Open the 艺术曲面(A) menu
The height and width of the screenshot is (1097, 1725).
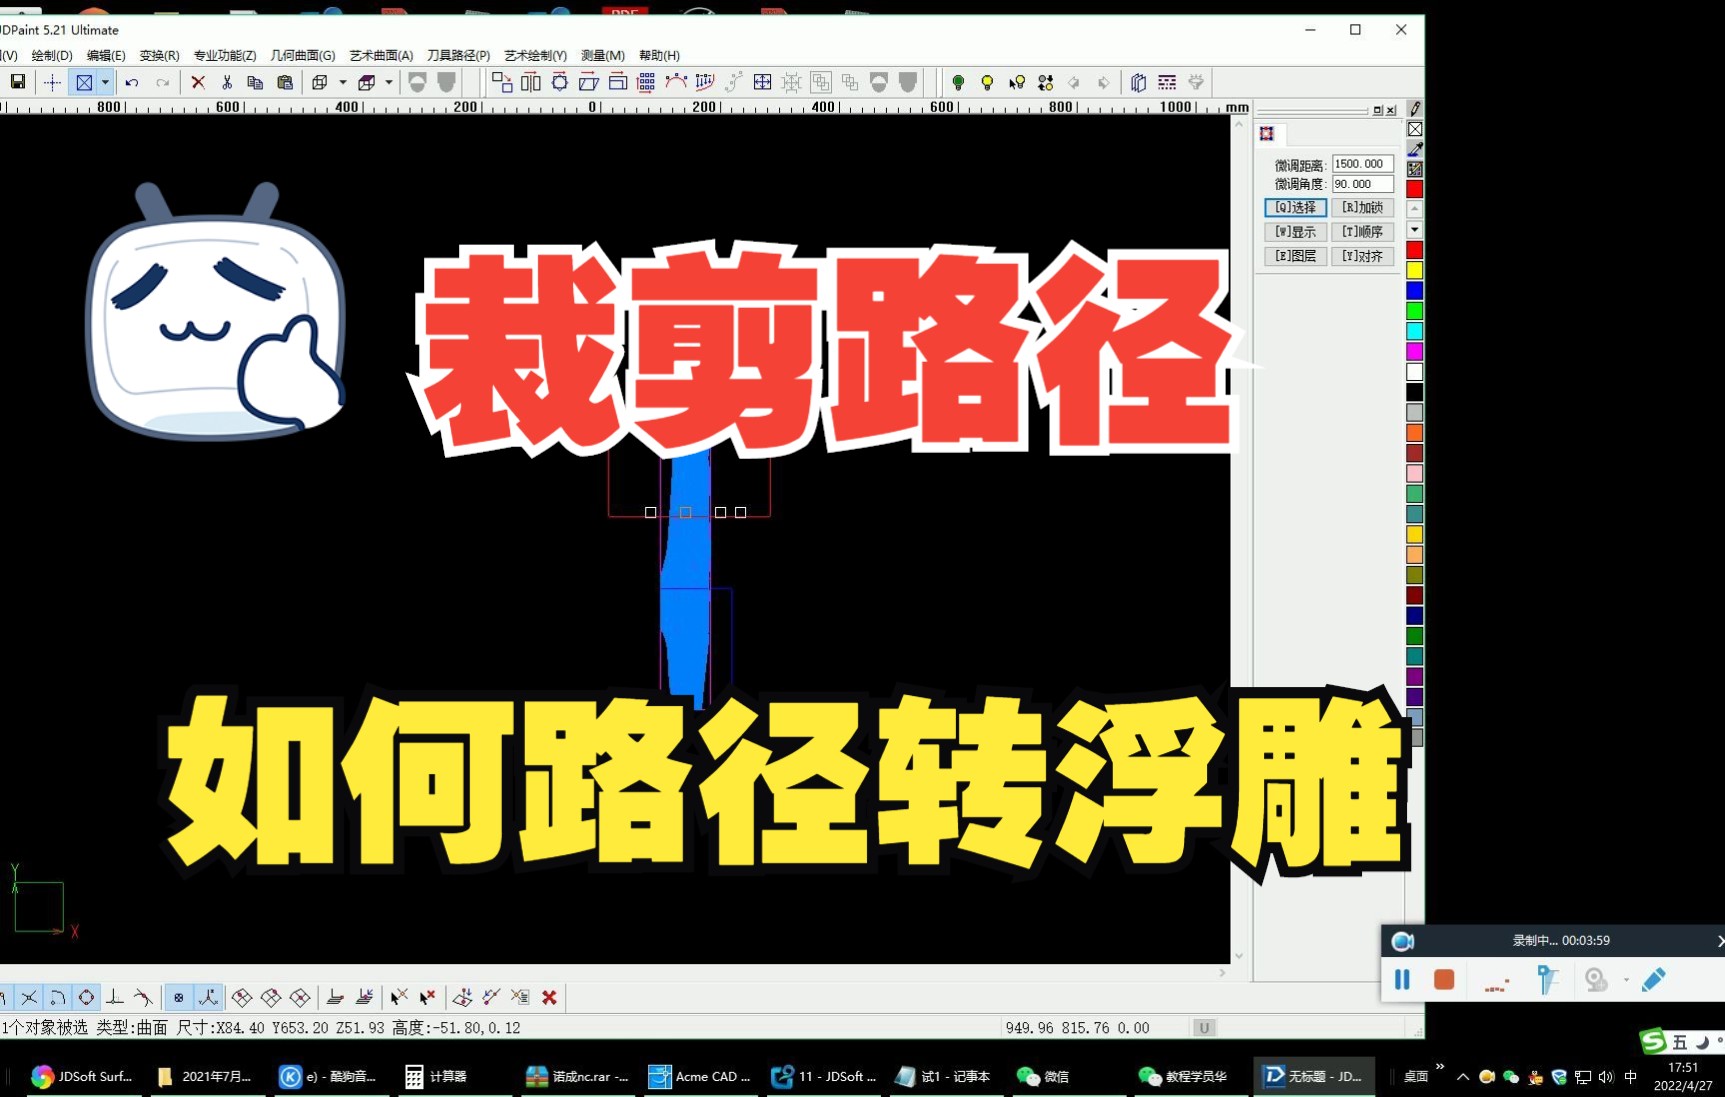pos(381,55)
